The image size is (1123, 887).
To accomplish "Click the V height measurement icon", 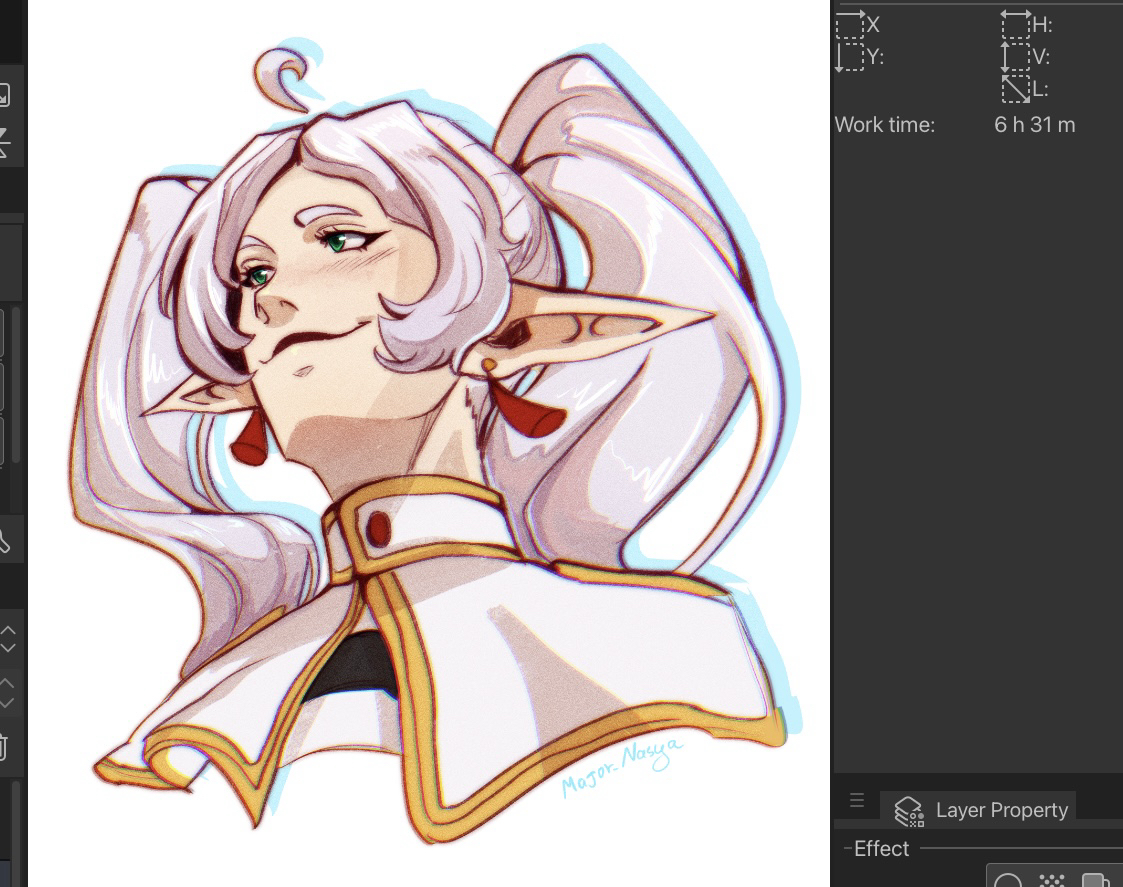I will coord(1015,57).
